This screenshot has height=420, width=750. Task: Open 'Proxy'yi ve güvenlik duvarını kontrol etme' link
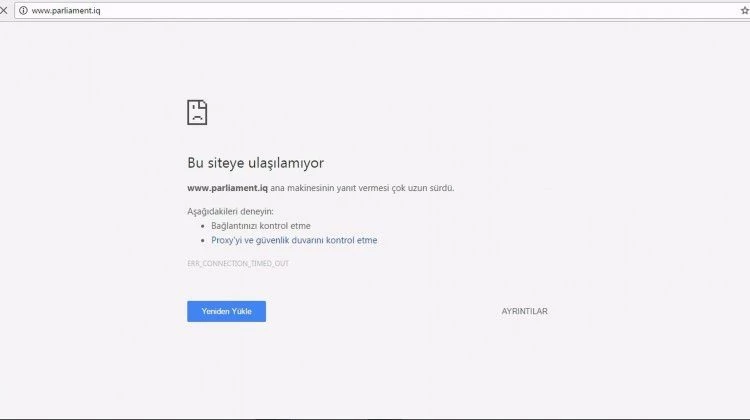pos(294,240)
